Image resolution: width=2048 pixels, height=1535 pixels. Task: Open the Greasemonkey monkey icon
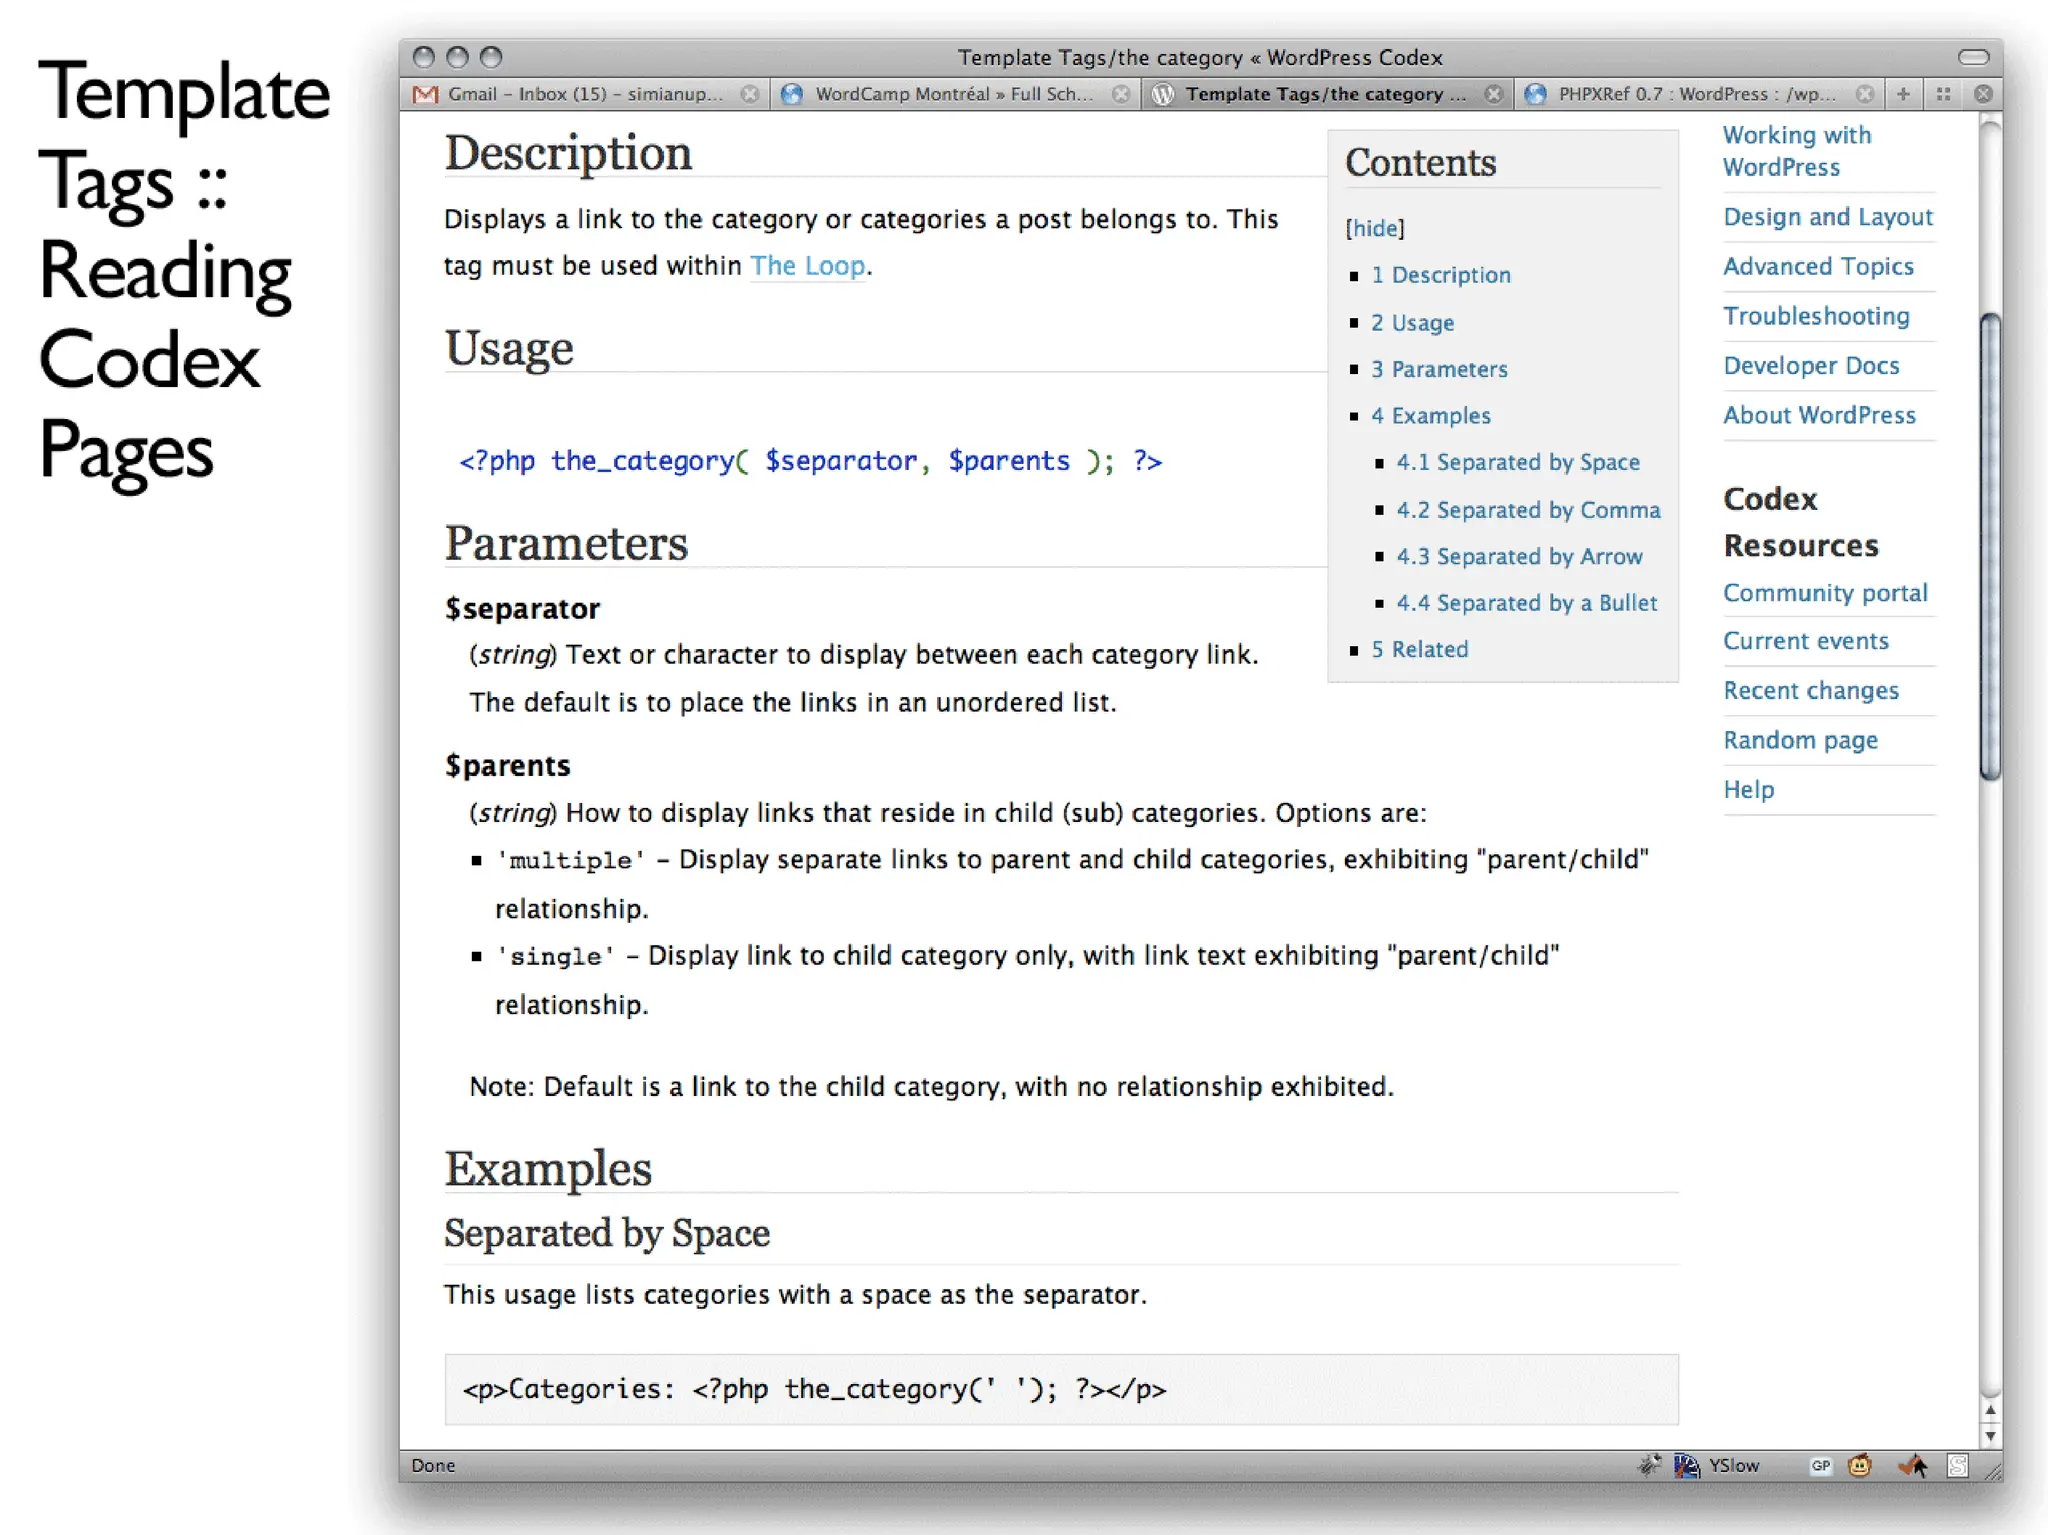[x=1860, y=1466]
